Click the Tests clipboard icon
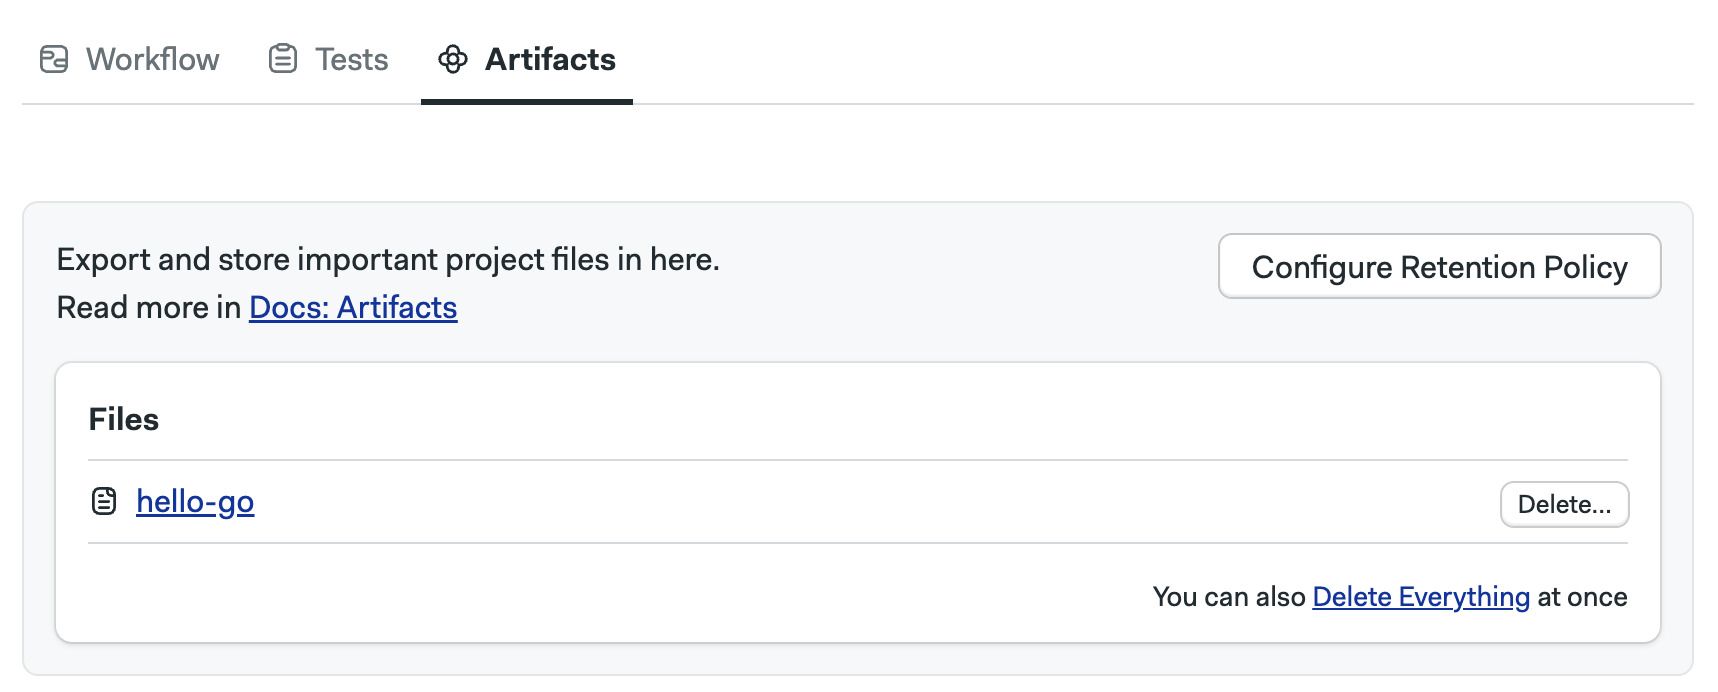 point(283,60)
